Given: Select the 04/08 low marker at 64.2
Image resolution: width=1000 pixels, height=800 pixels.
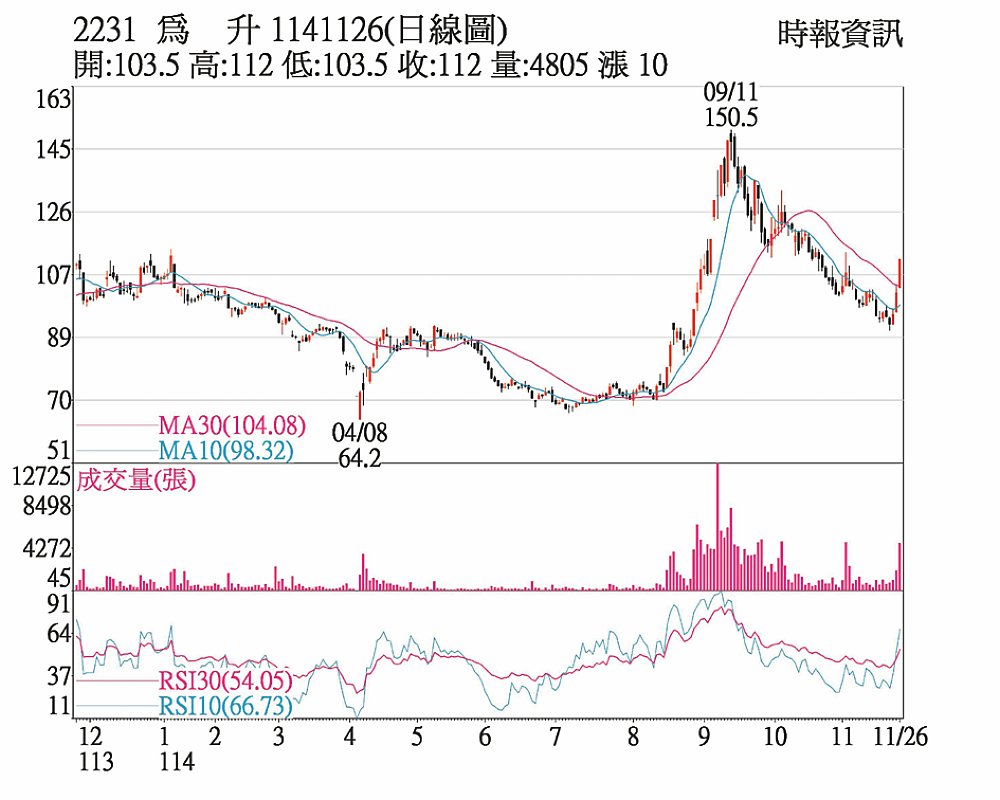Looking at the screenshot, I should tap(360, 445).
